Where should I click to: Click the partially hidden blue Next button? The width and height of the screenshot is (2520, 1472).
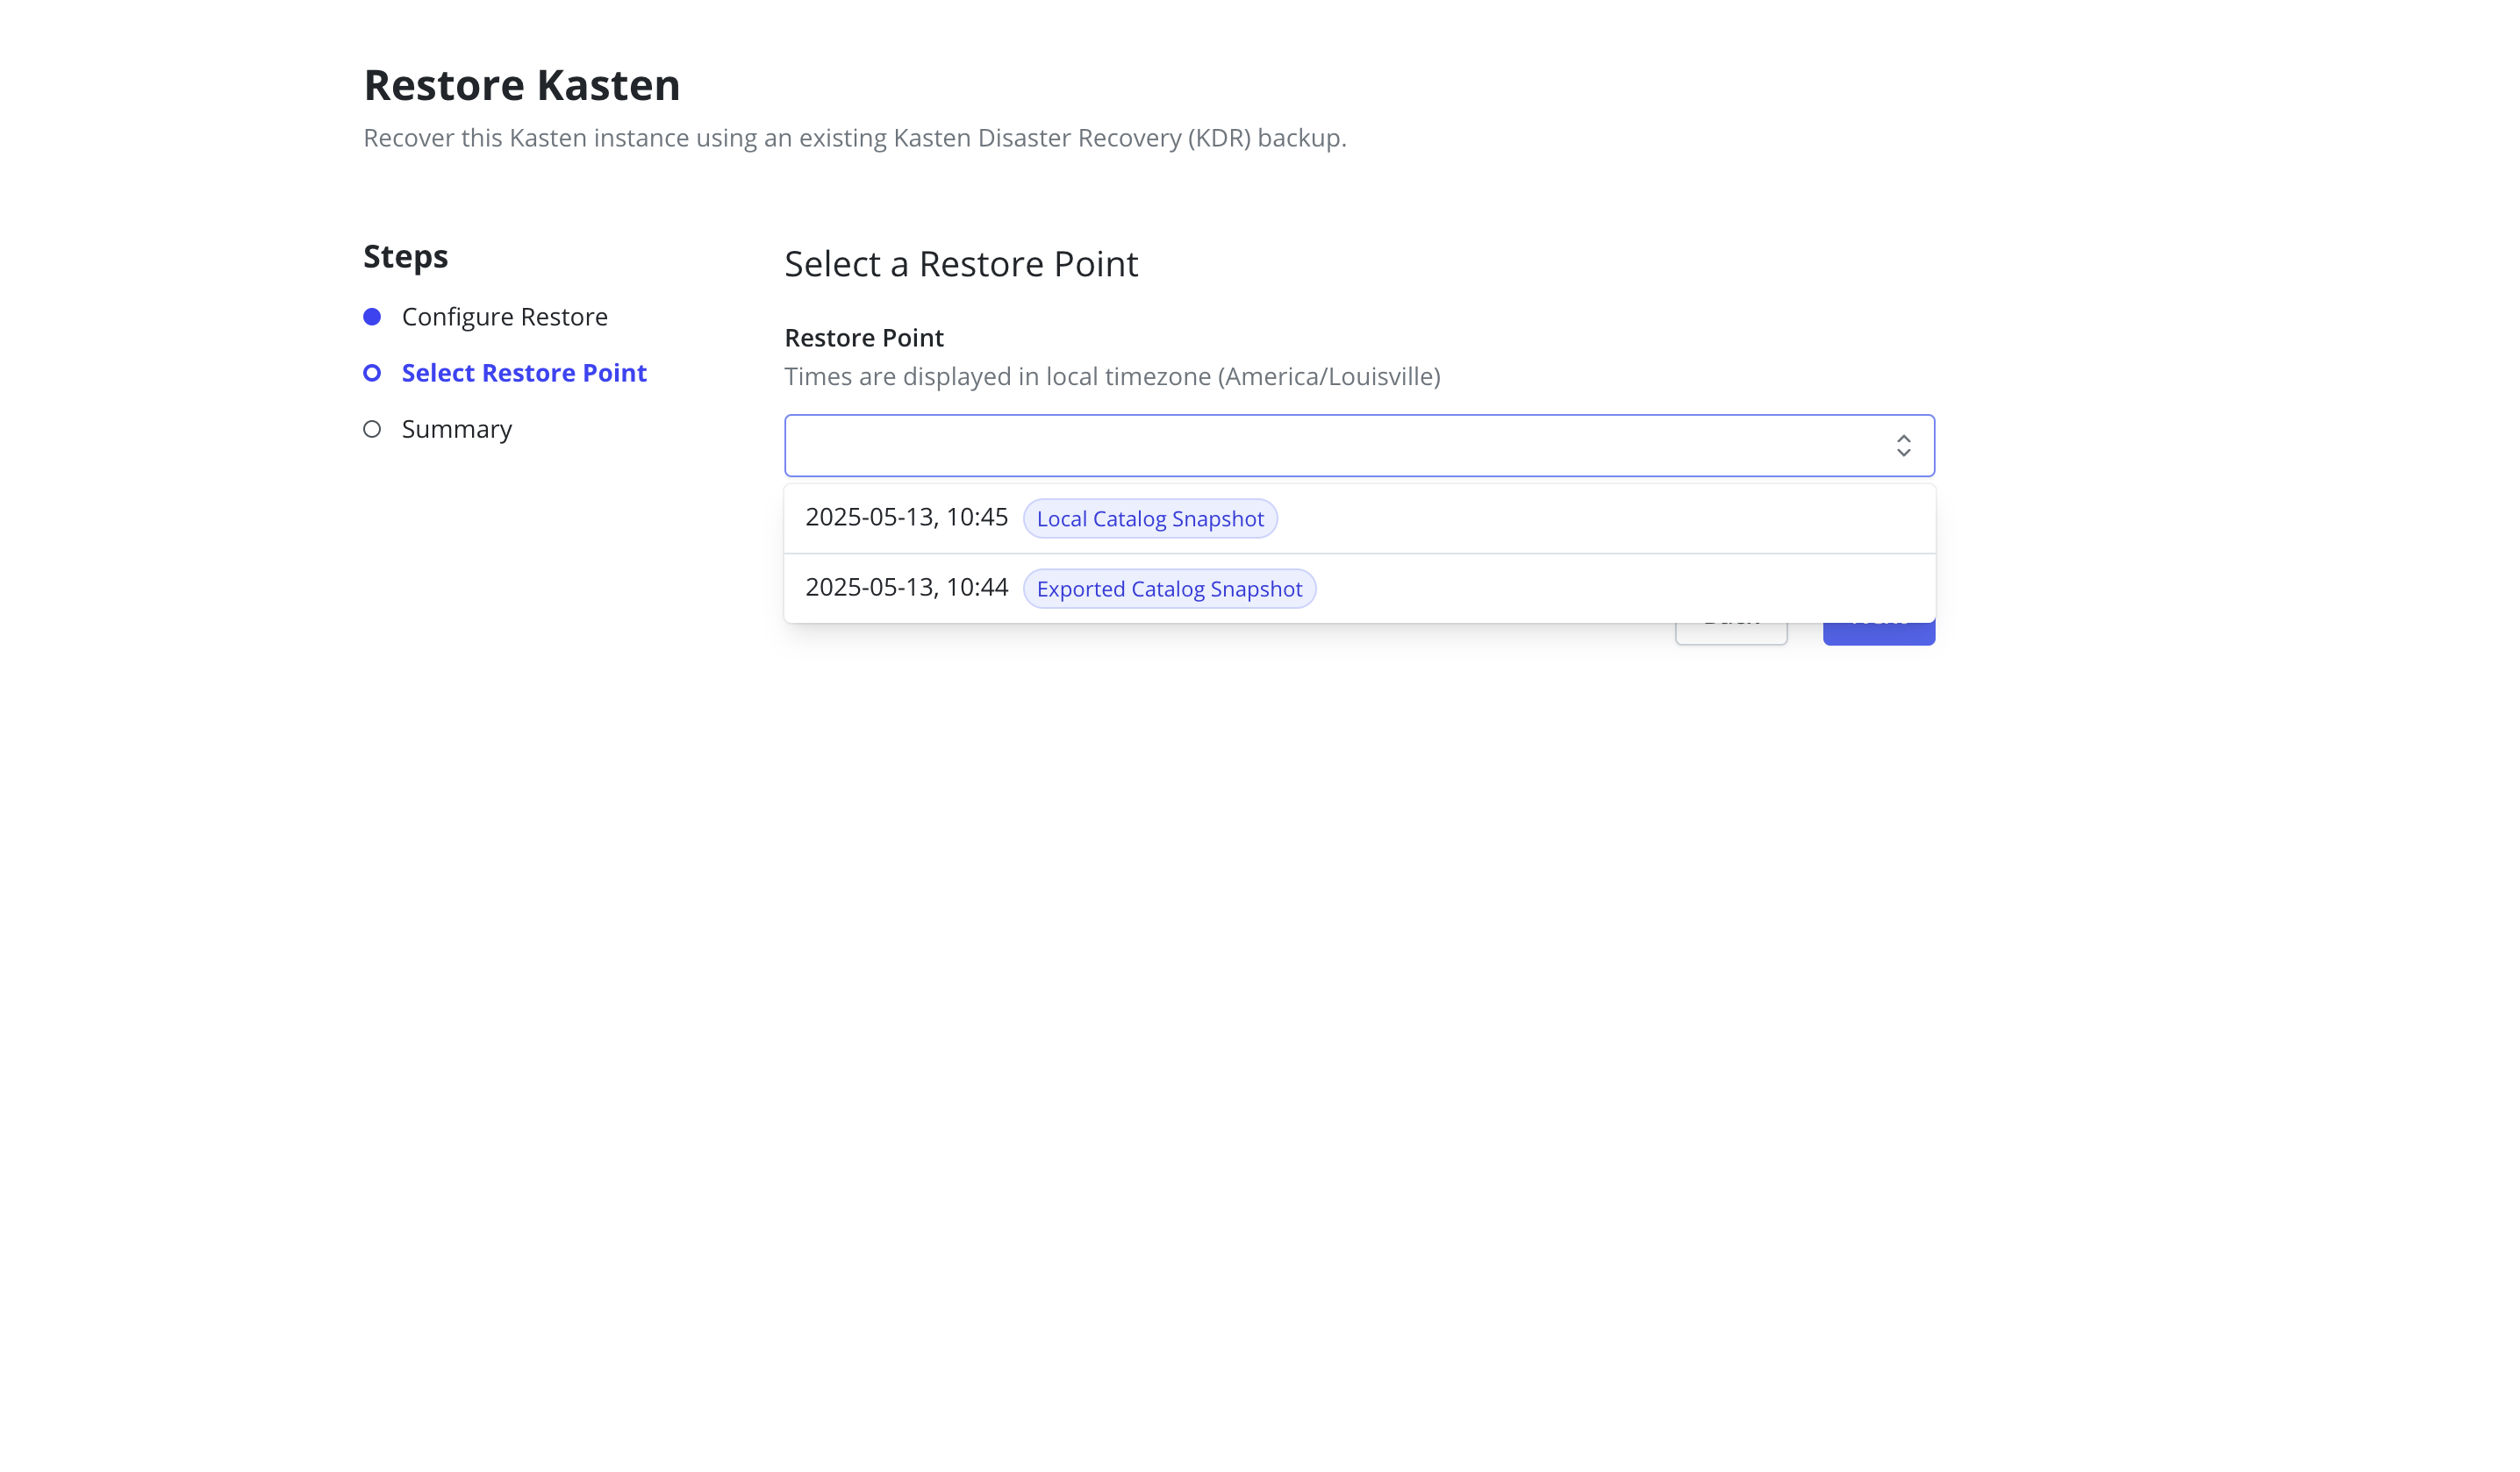pos(1879,634)
